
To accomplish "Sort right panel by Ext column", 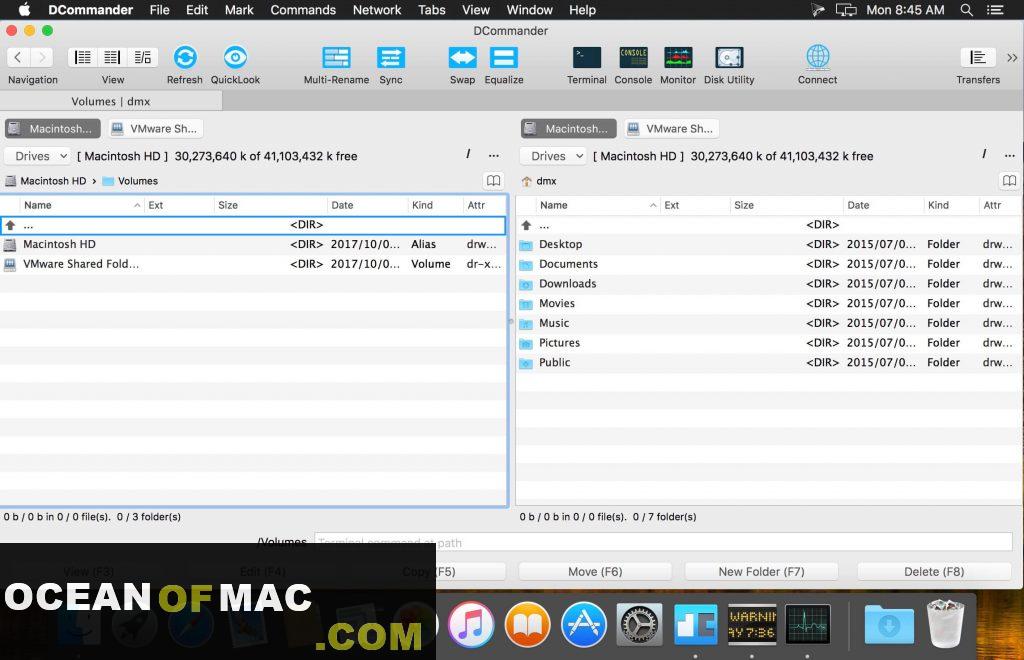I will click(695, 205).
